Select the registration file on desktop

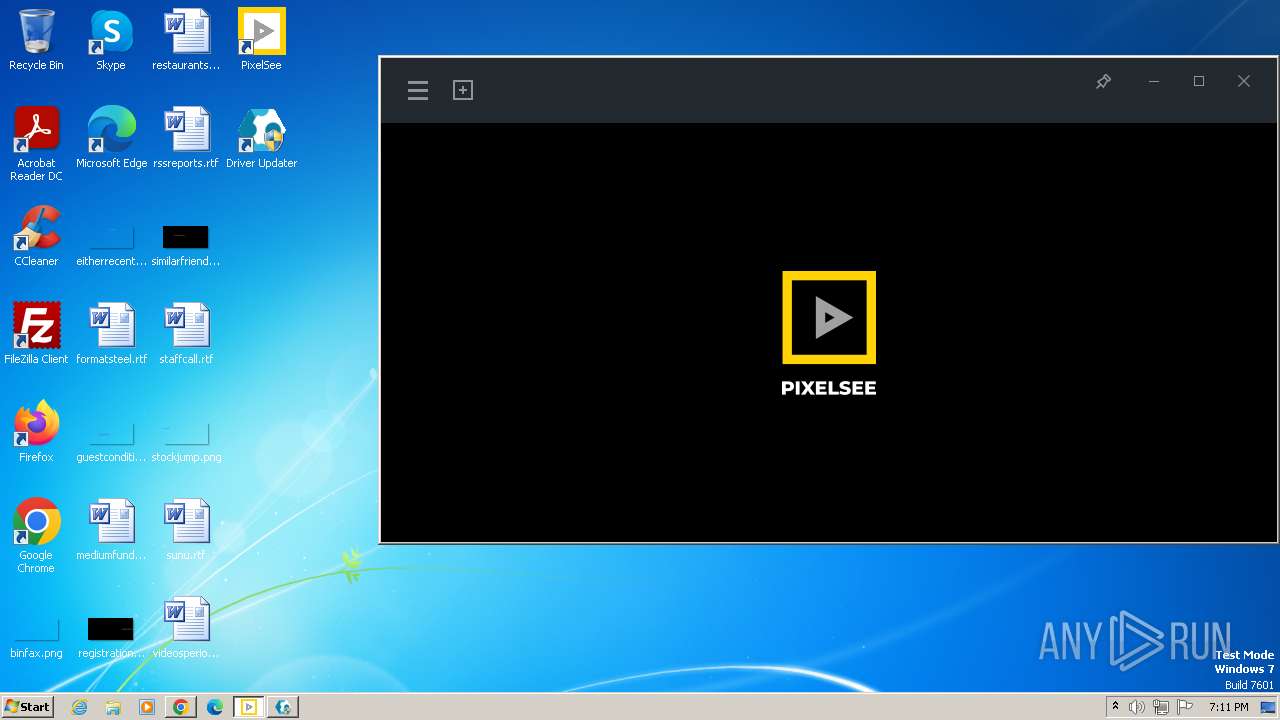[111, 637]
